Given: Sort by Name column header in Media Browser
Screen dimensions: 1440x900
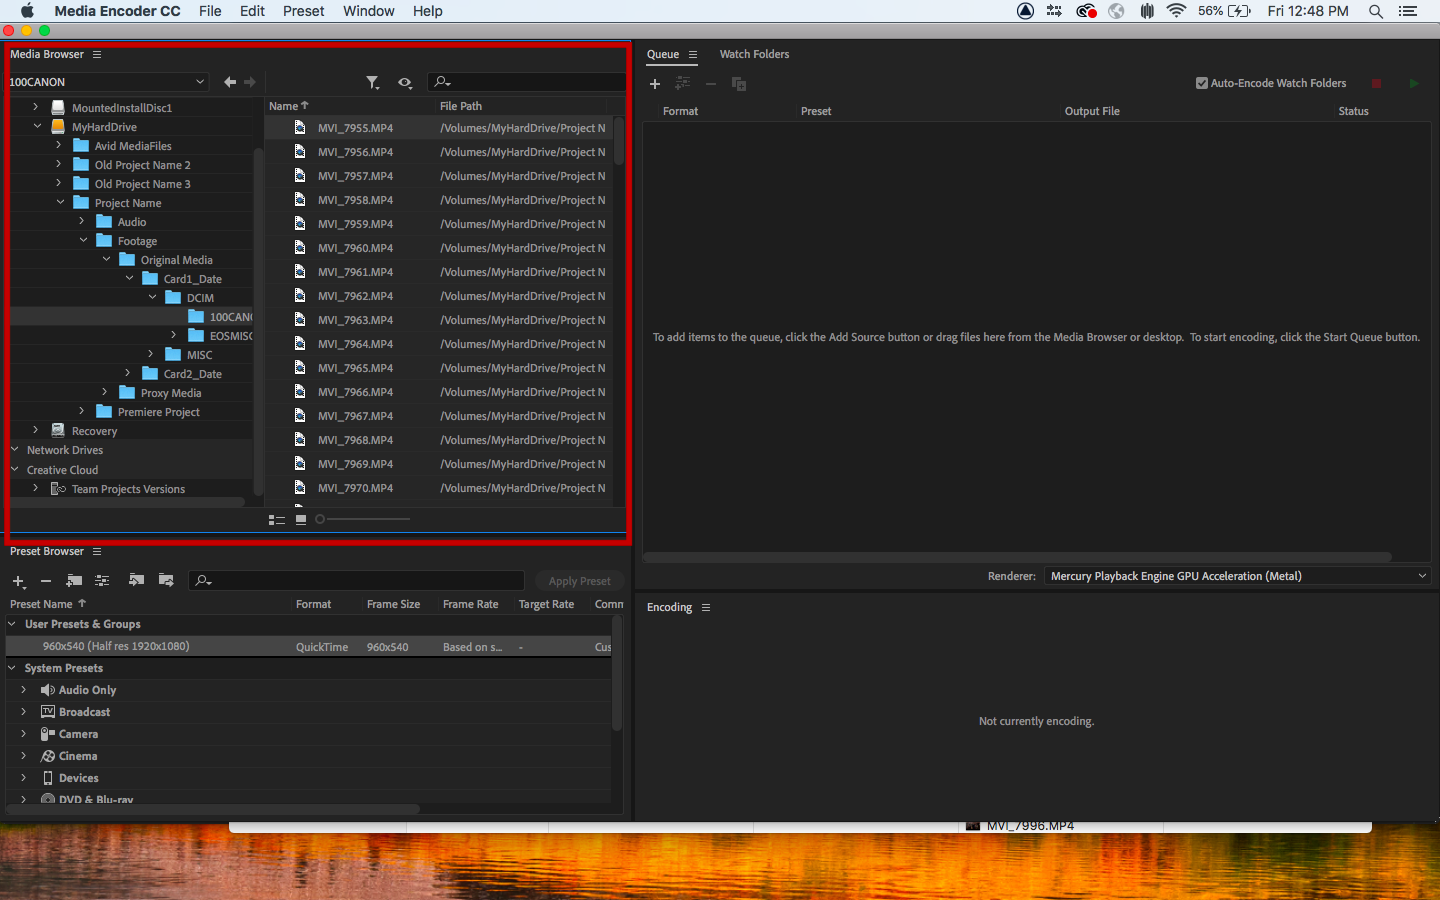Looking at the screenshot, I should (x=284, y=106).
